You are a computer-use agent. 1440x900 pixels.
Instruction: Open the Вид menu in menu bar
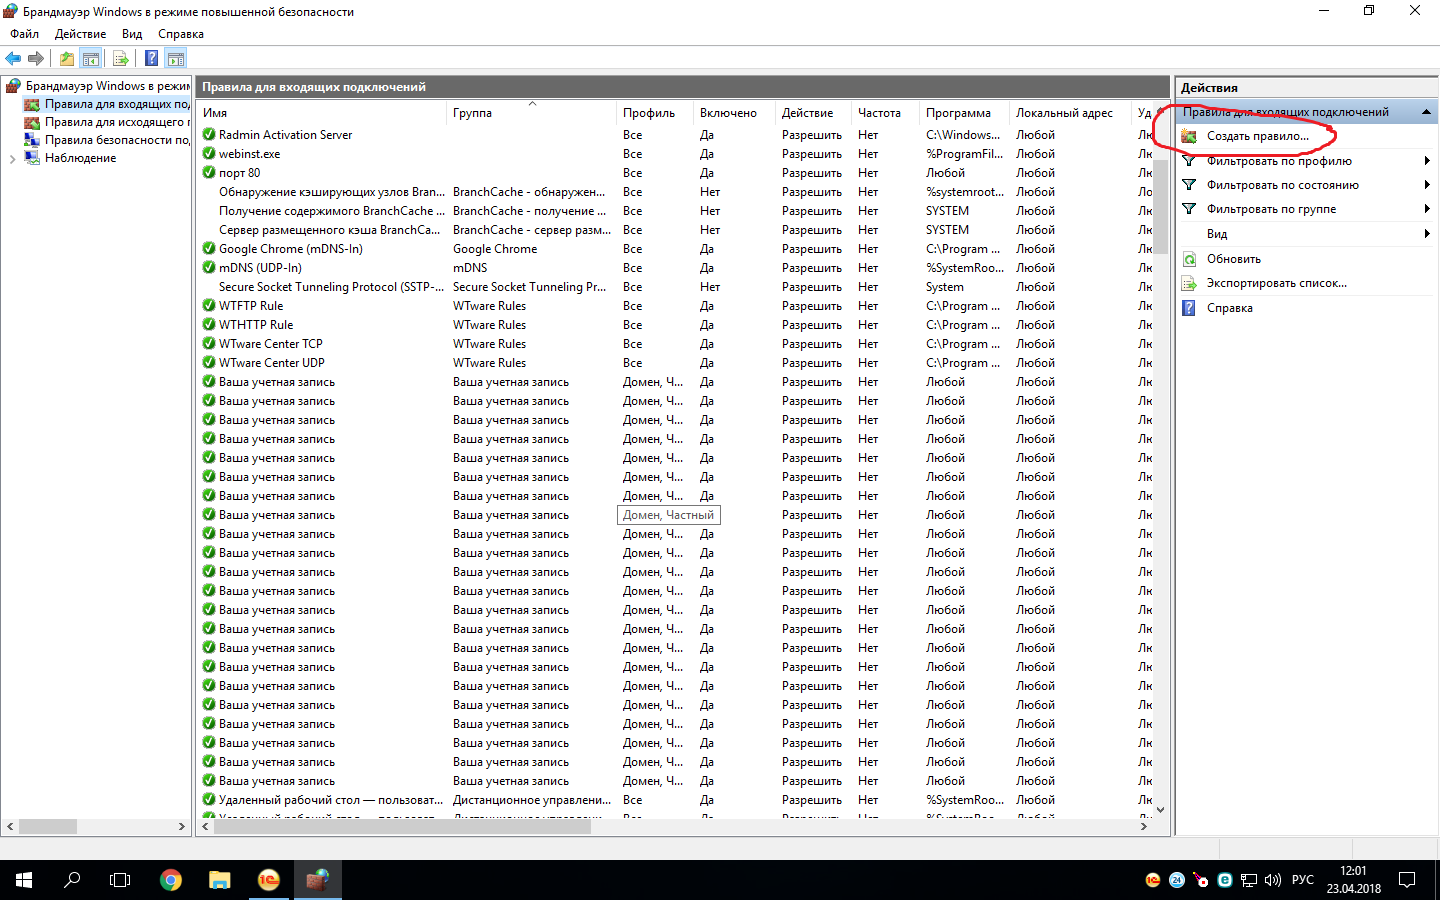[x=132, y=34]
